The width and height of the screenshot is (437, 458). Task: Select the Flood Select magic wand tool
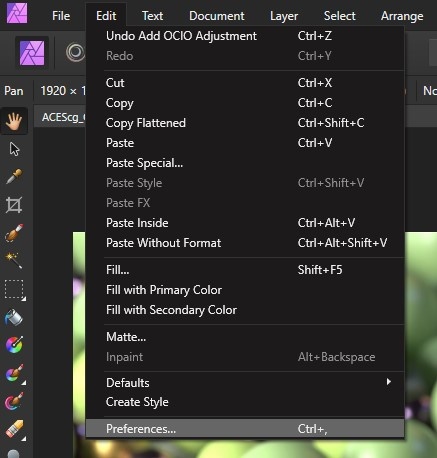click(x=14, y=260)
